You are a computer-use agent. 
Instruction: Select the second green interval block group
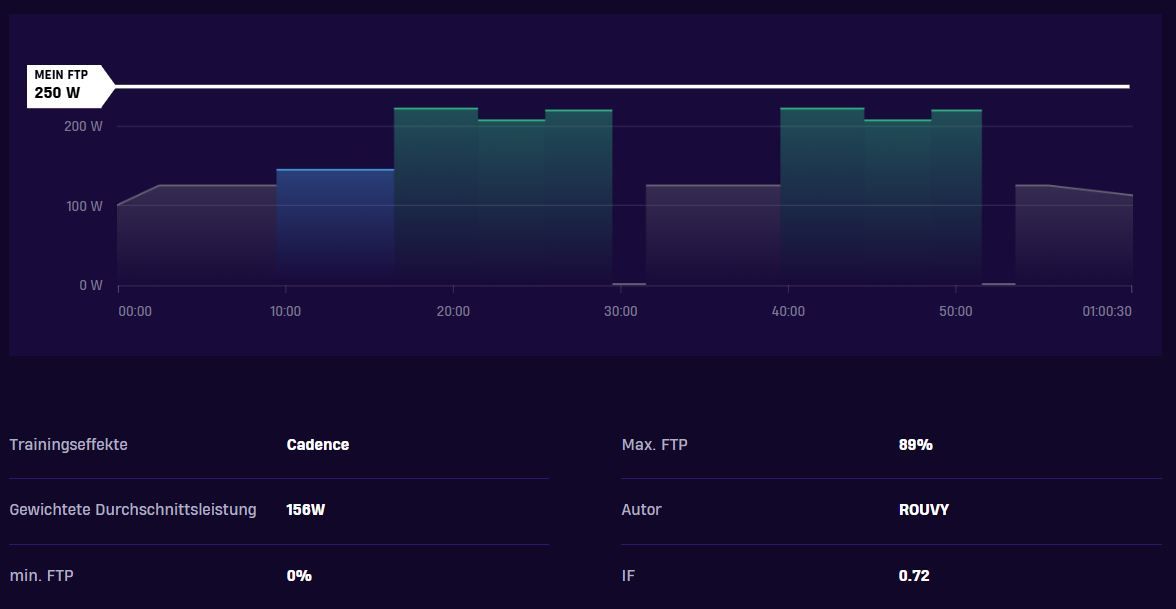(x=880, y=196)
